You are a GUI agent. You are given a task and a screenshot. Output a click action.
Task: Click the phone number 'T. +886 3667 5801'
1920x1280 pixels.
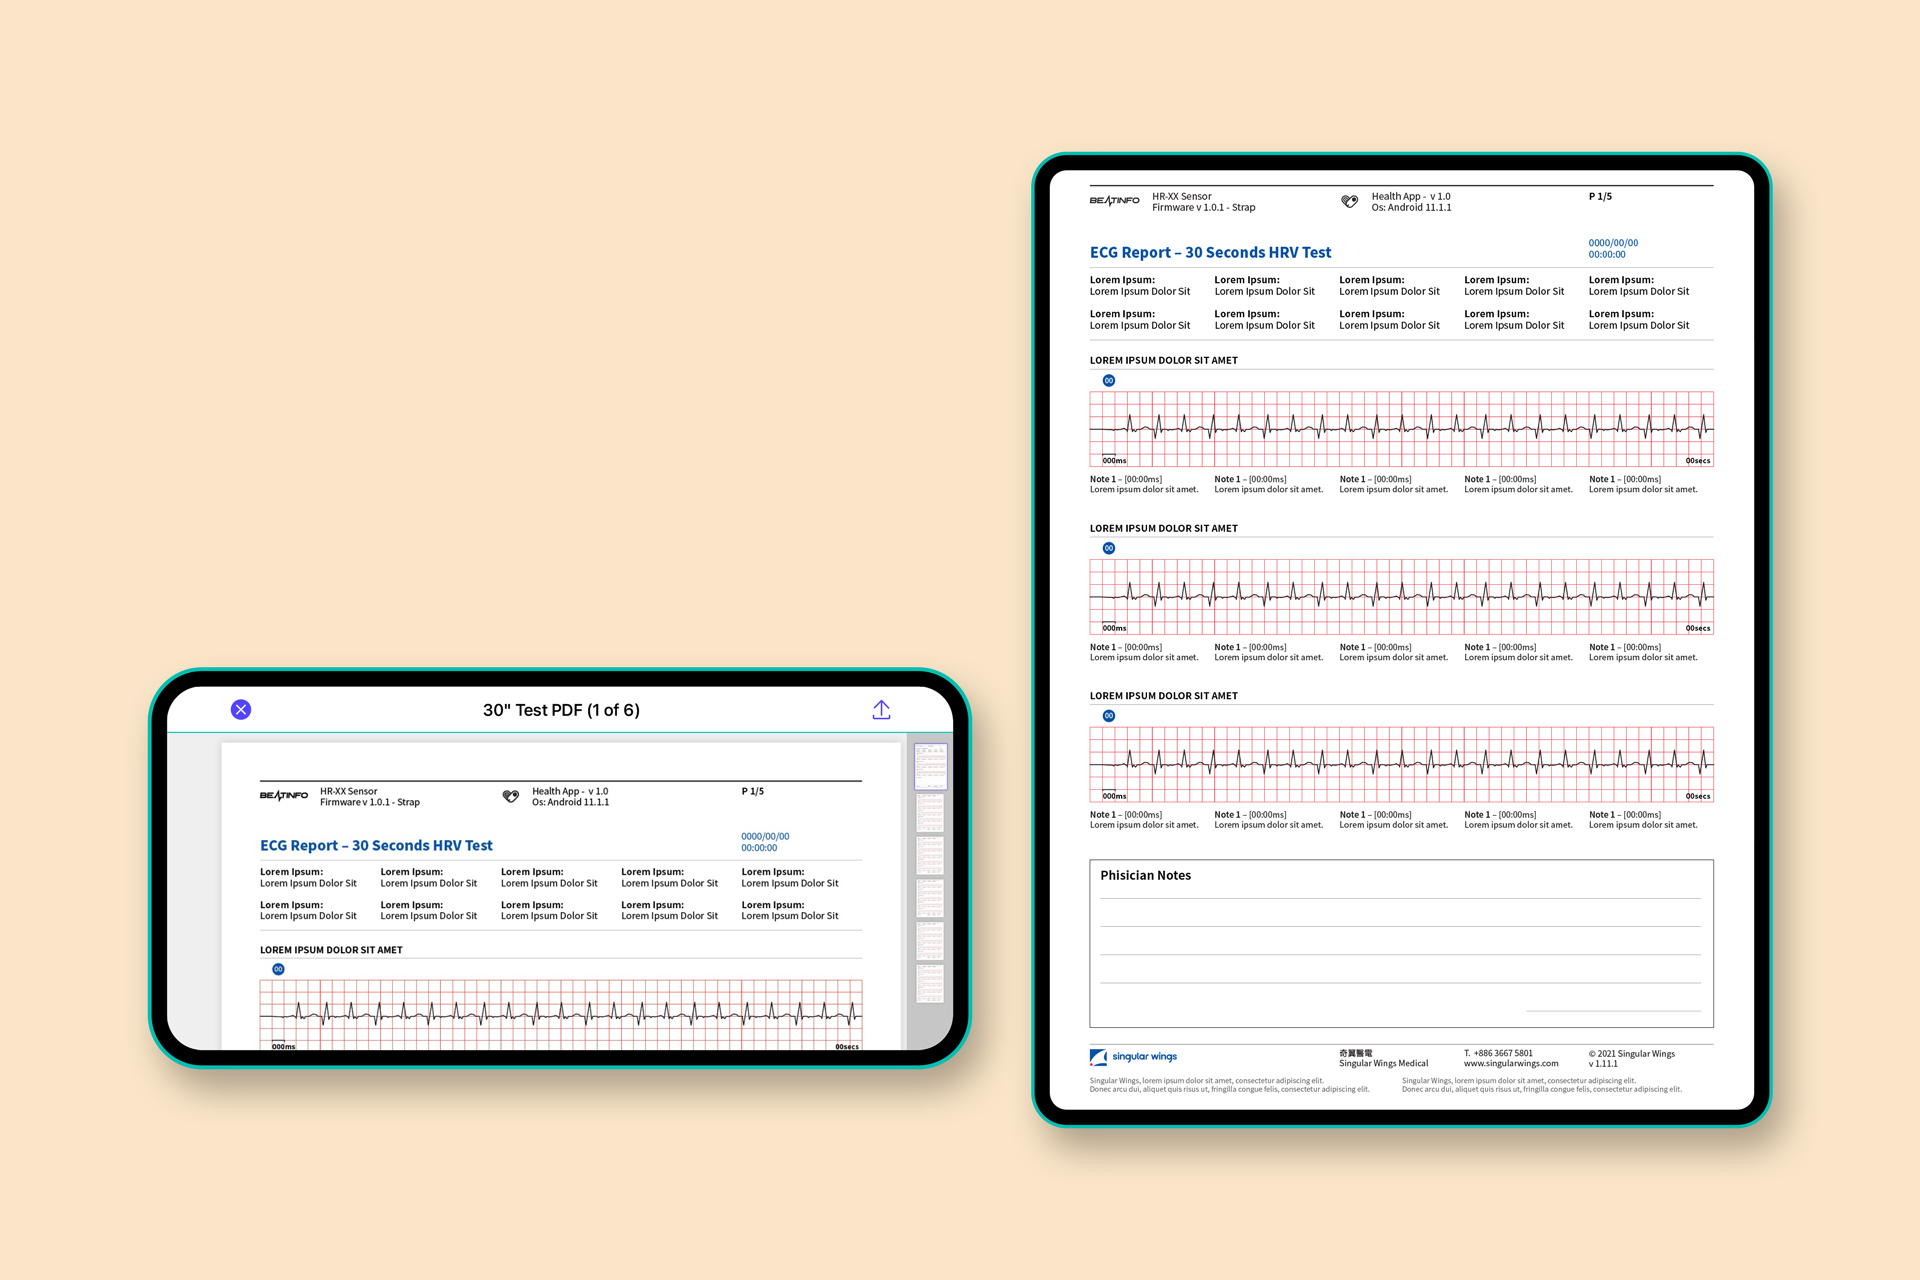[x=1498, y=1053]
